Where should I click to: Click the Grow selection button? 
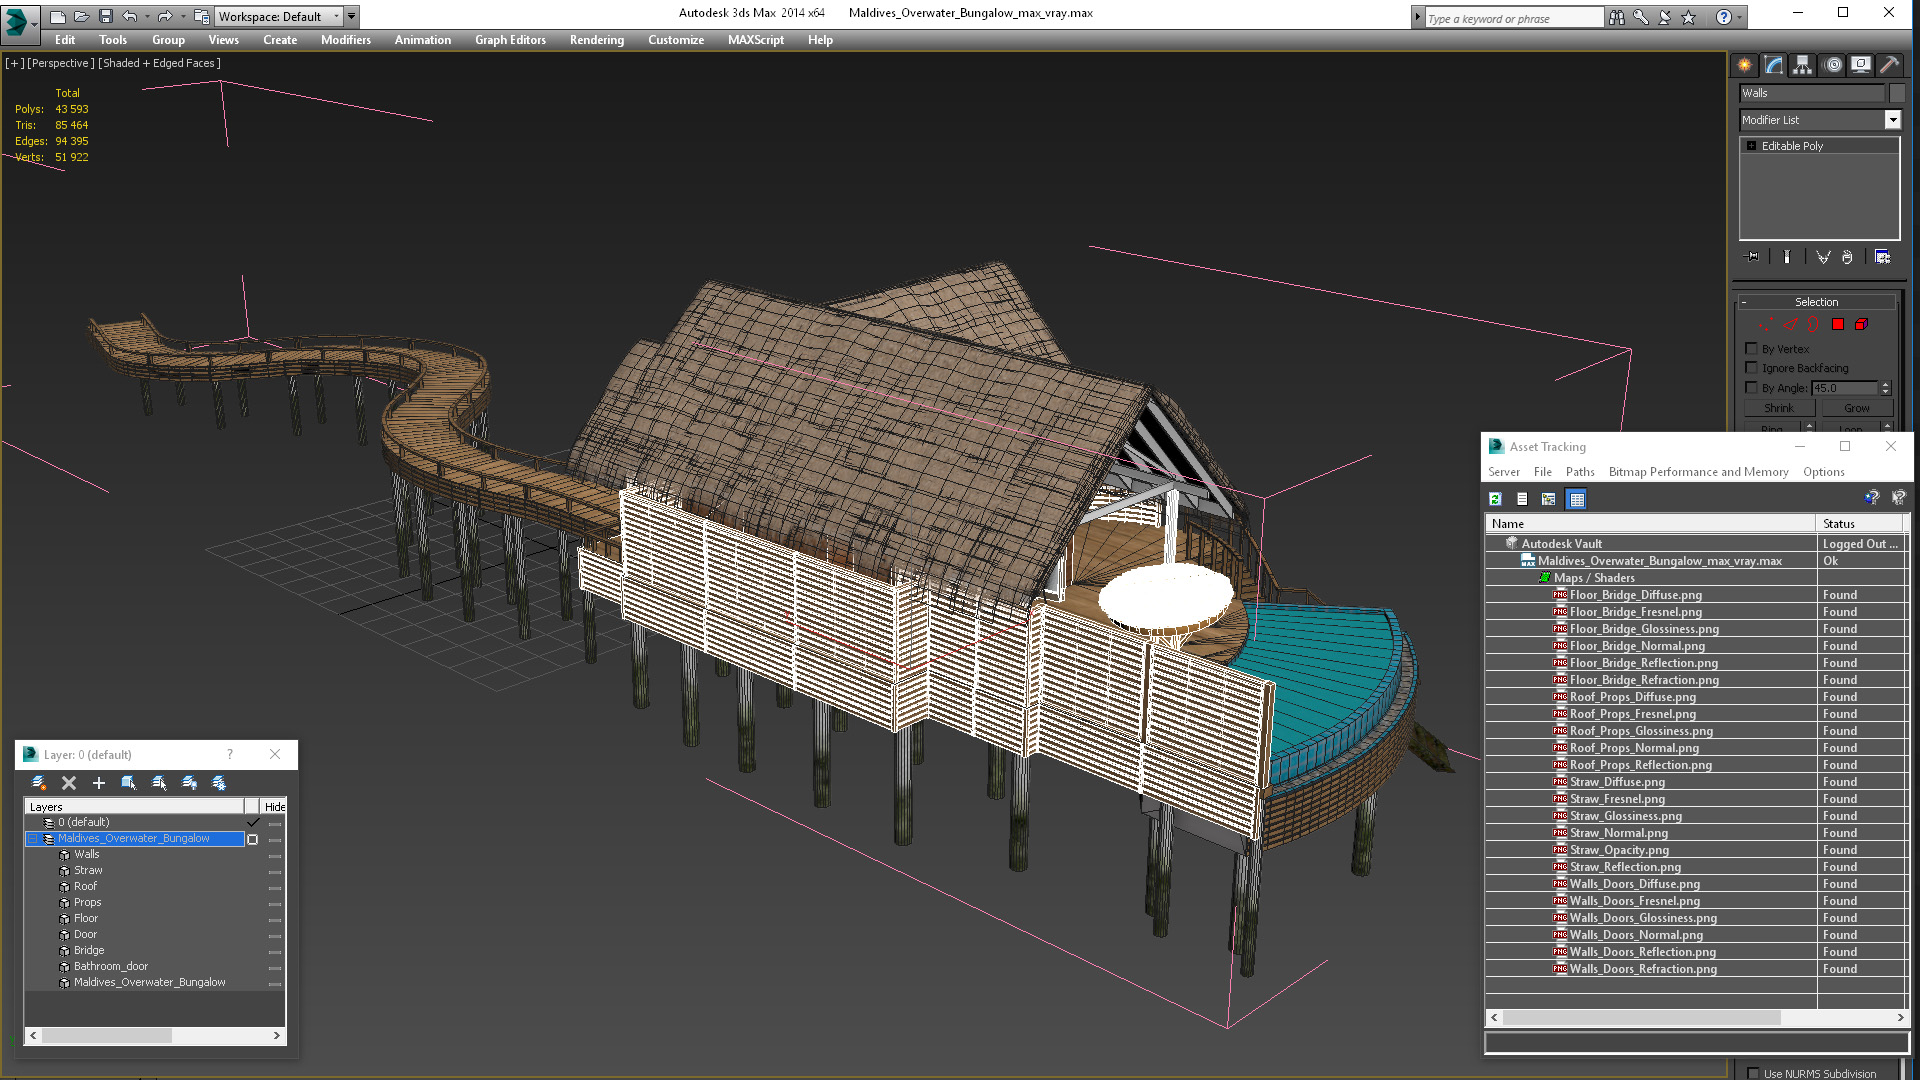(x=1857, y=408)
